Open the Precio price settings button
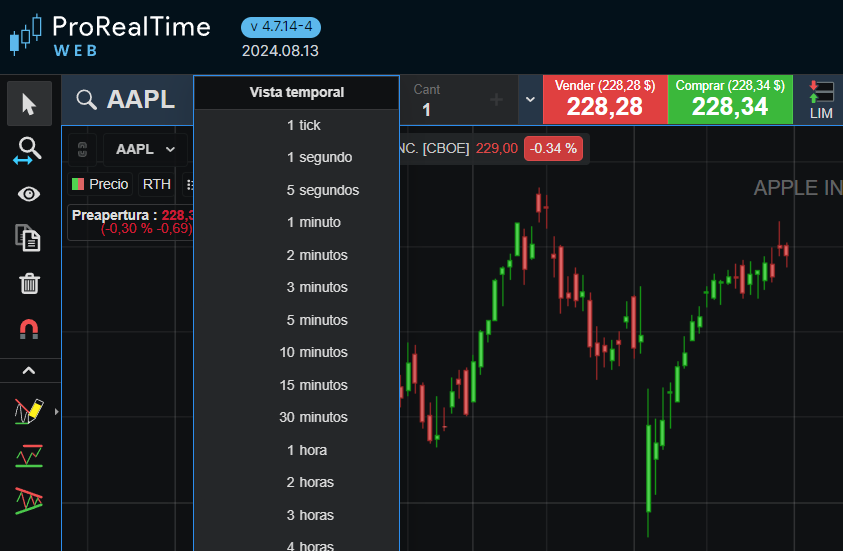843x551 pixels. pyautogui.click(x=100, y=184)
